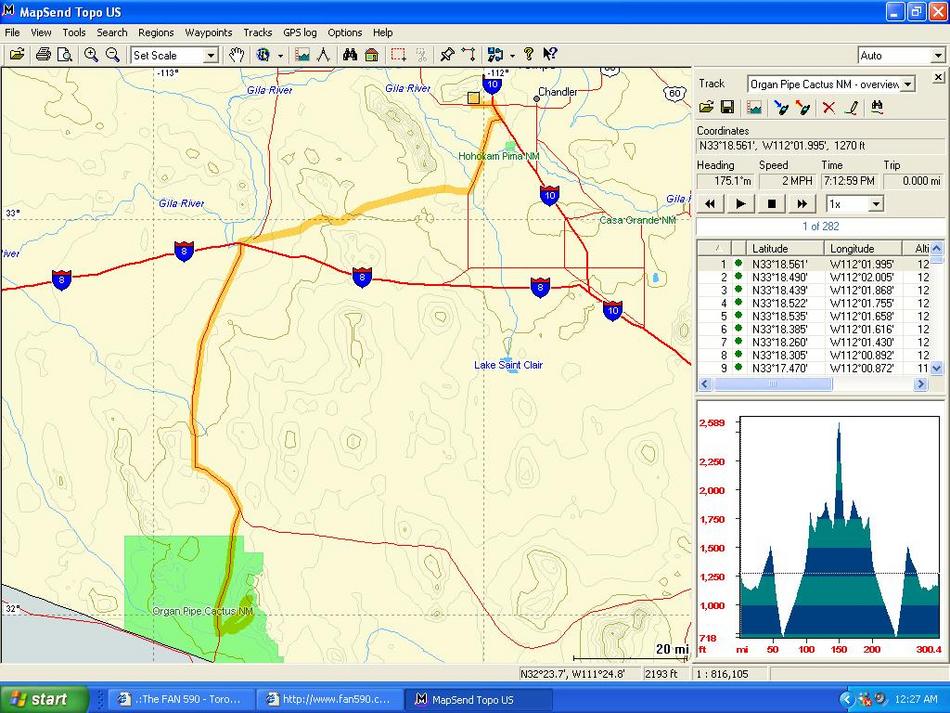The image size is (950, 713).
Task: Click the pen edit track icon
Action: point(852,108)
